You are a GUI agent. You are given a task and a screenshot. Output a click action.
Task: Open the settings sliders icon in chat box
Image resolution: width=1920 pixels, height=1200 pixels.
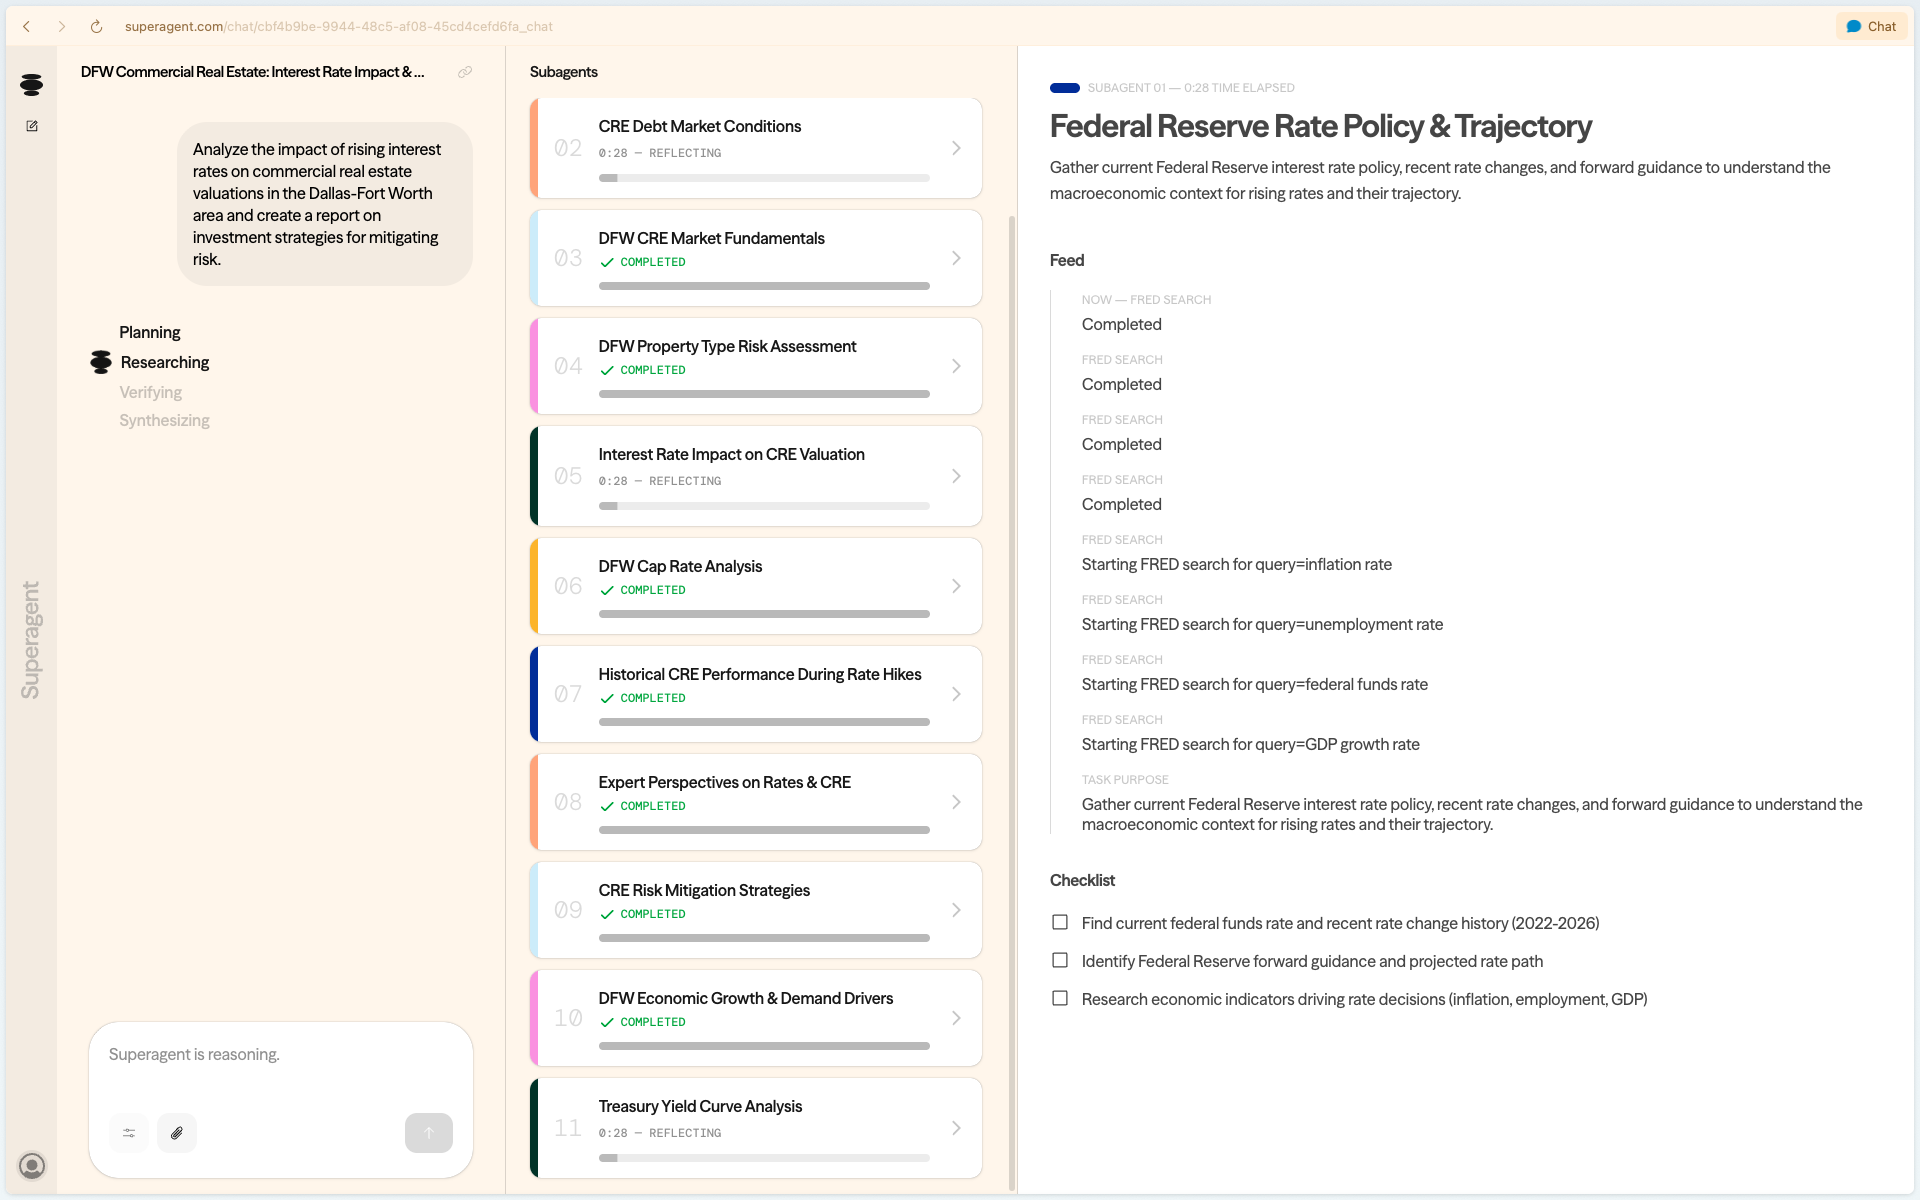[129, 1133]
